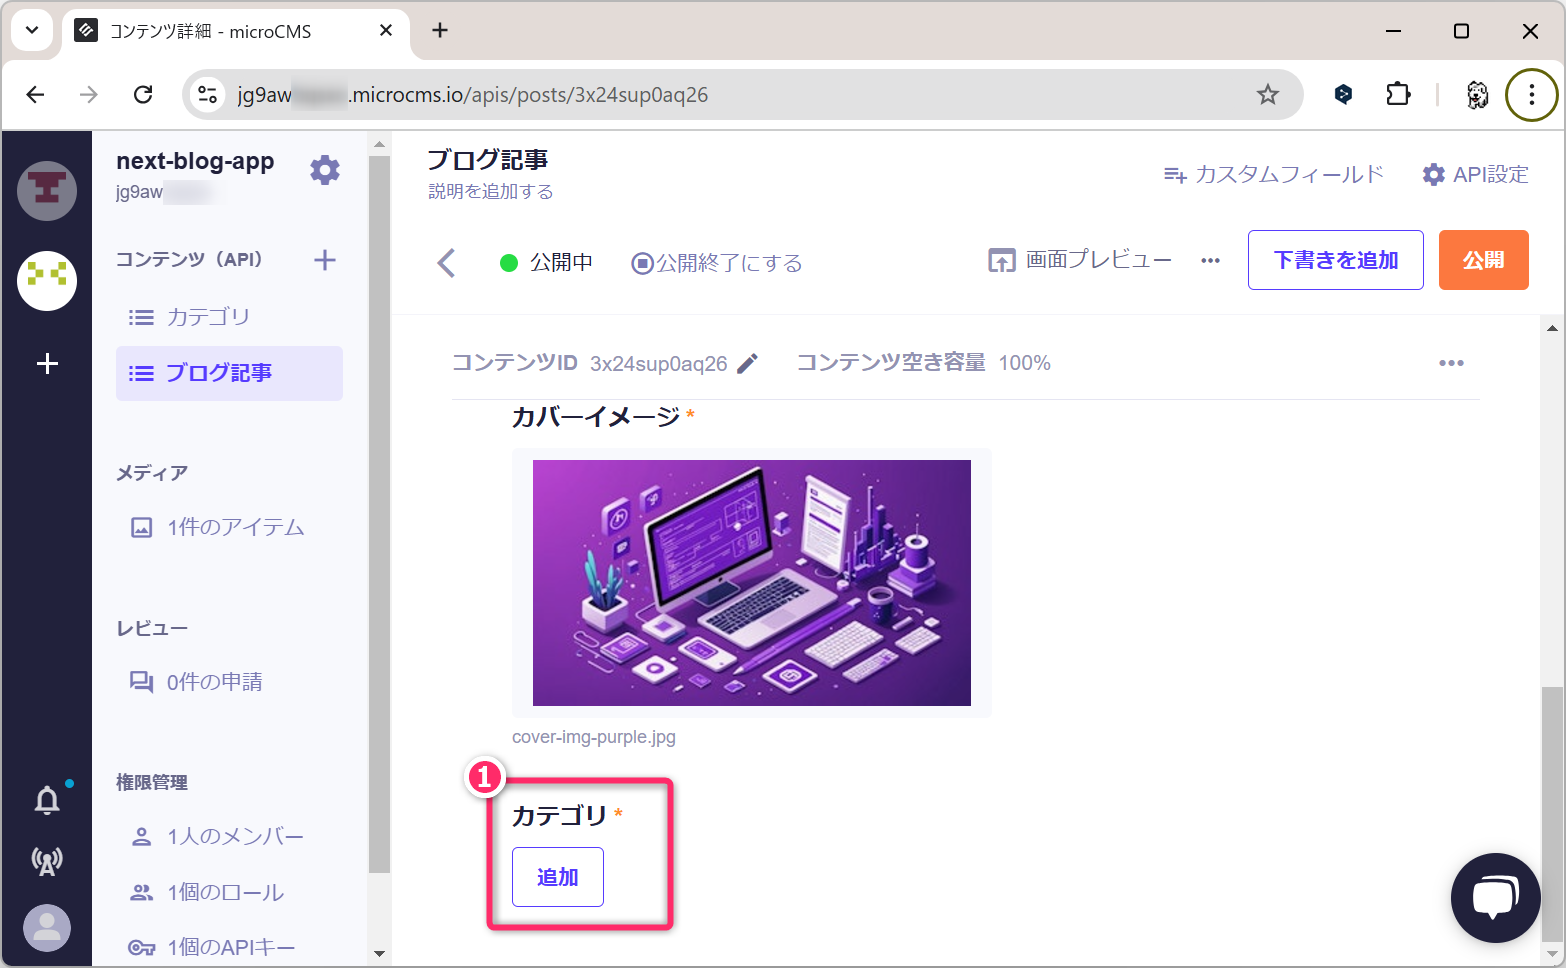This screenshot has width=1566, height=968.
Task: Select カテゴリ in the content API list
Action: (207, 317)
